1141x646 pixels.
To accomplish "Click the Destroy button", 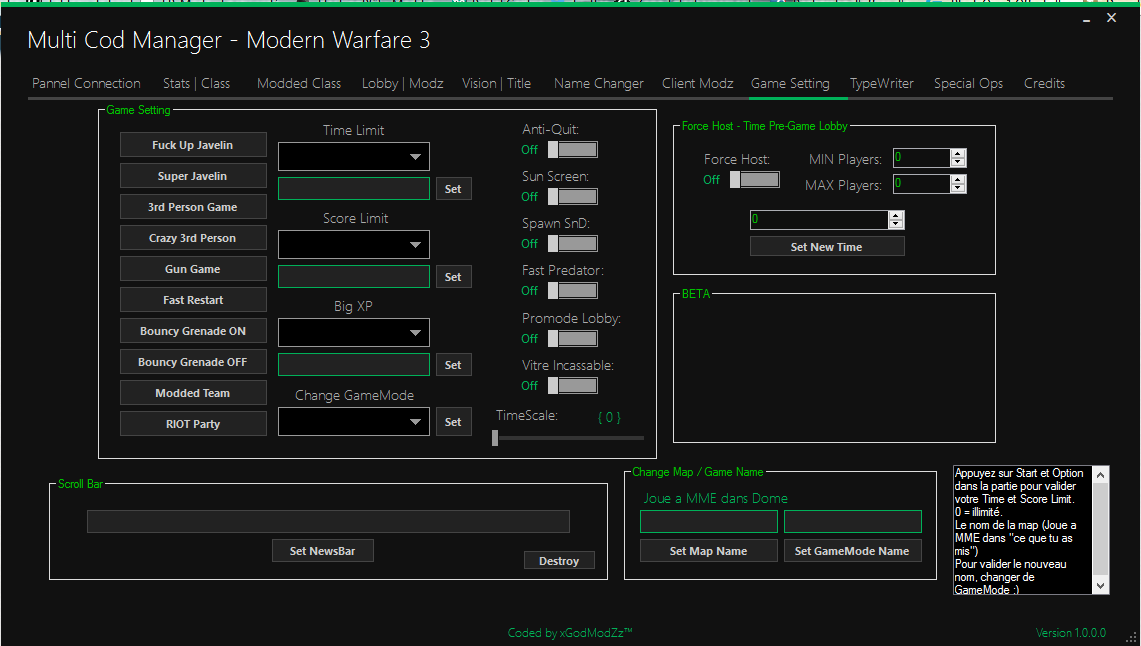I will (559, 561).
